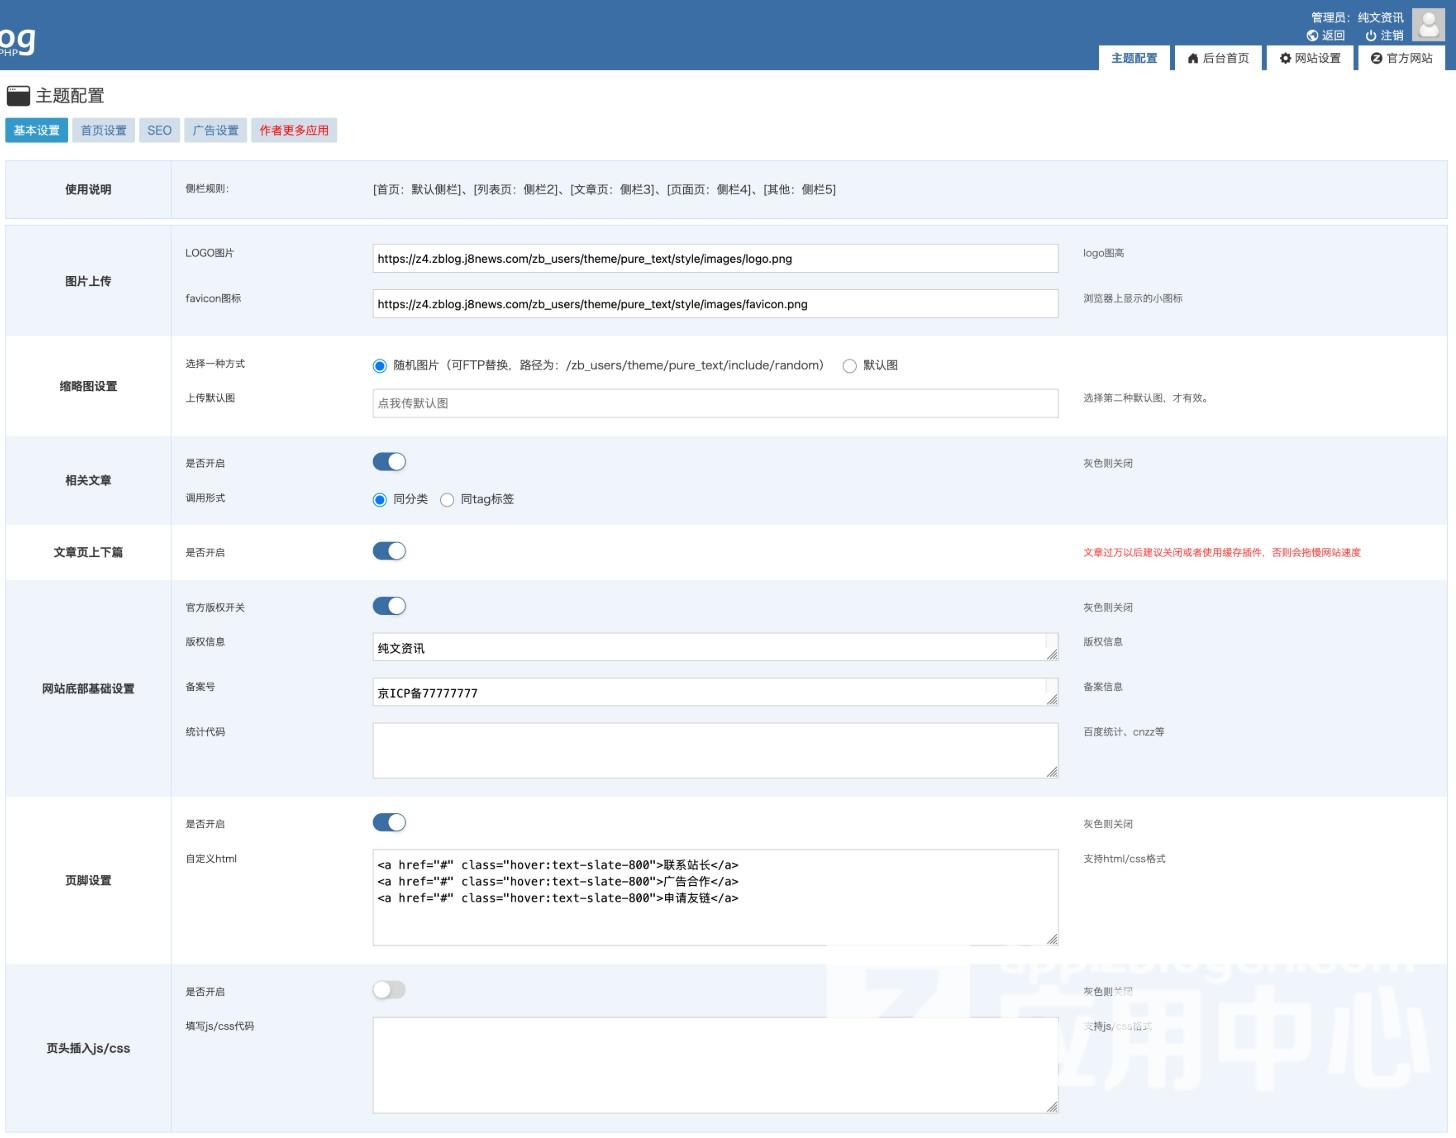Click the 返回 globe icon
The height and width of the screenshot is (1138, 1456).
coord(1312,36)
